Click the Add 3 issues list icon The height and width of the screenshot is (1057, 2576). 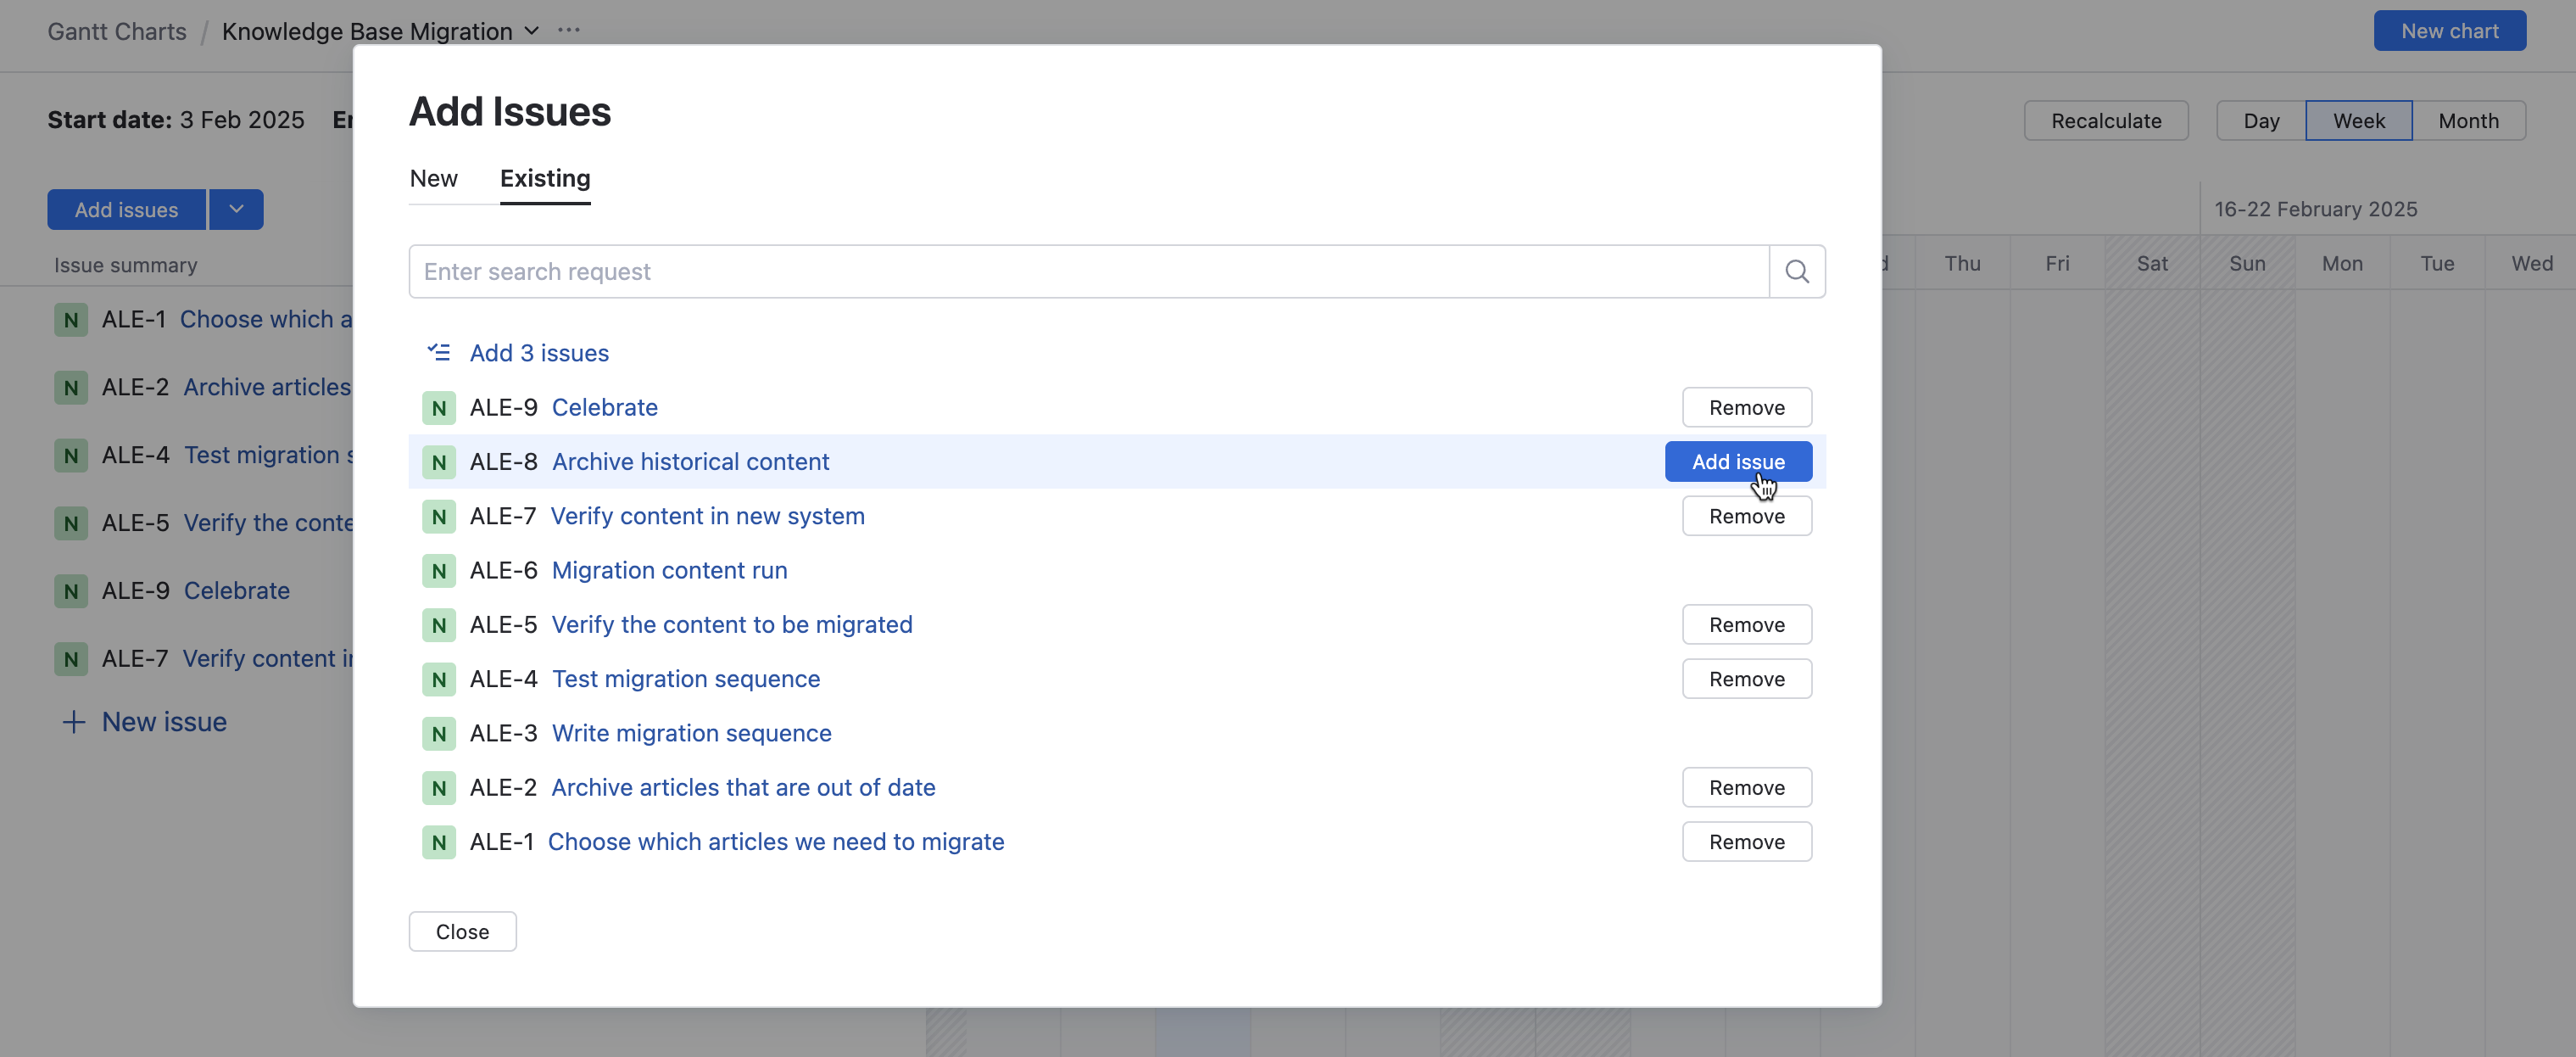tap(438, 352)
